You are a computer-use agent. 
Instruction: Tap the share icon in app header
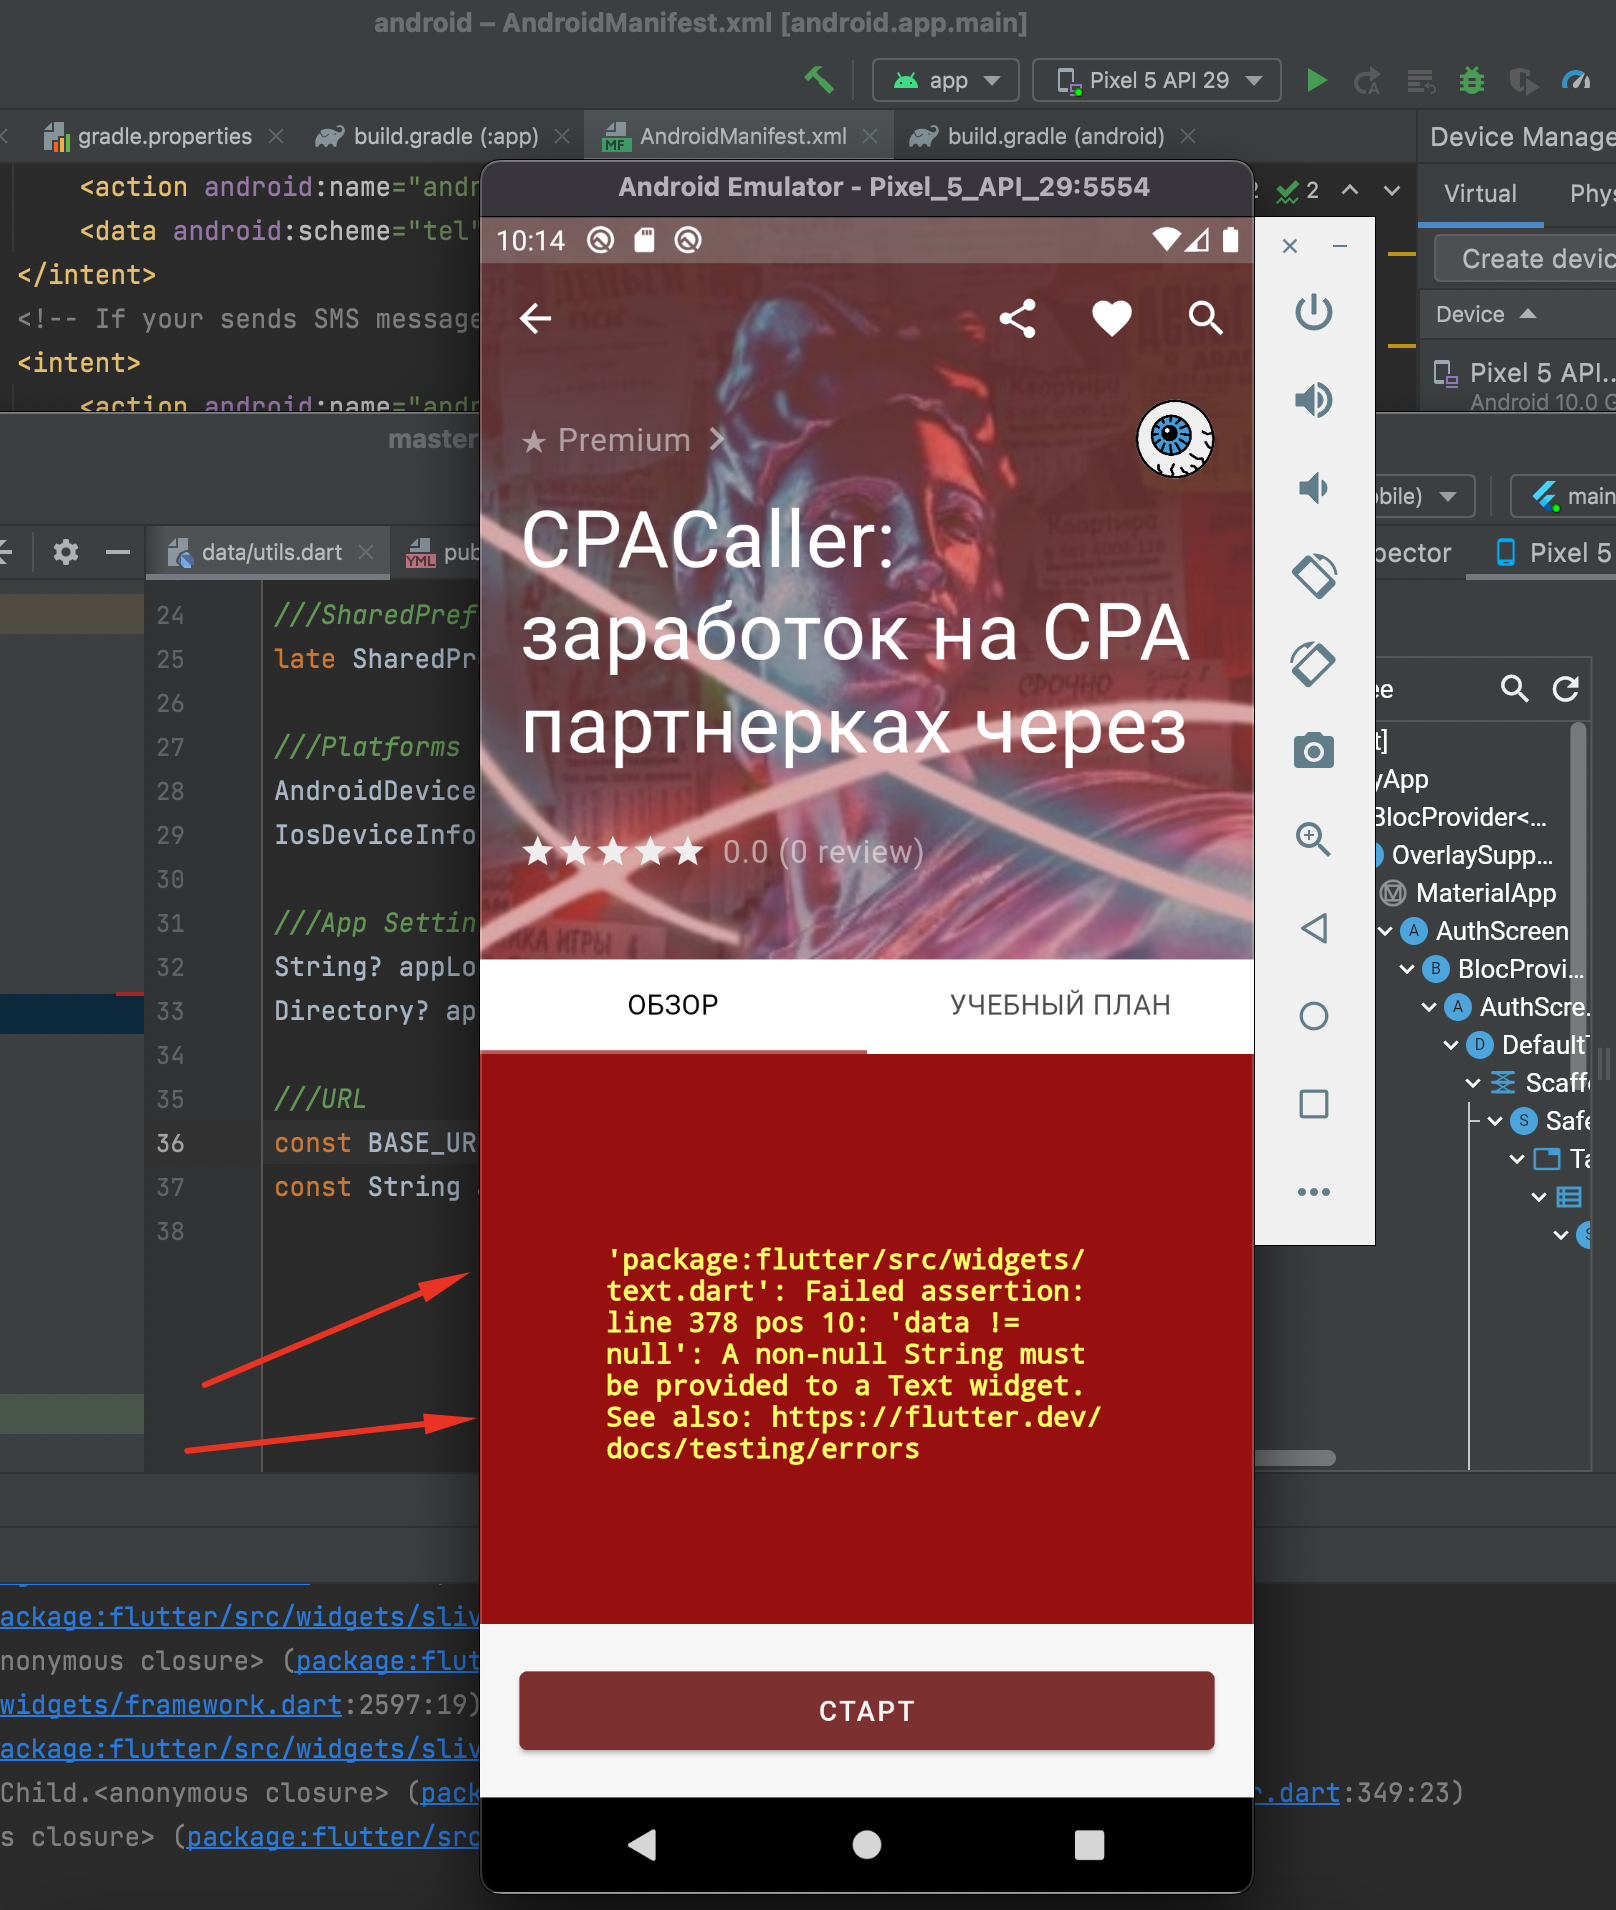[x=1018, y=319]
